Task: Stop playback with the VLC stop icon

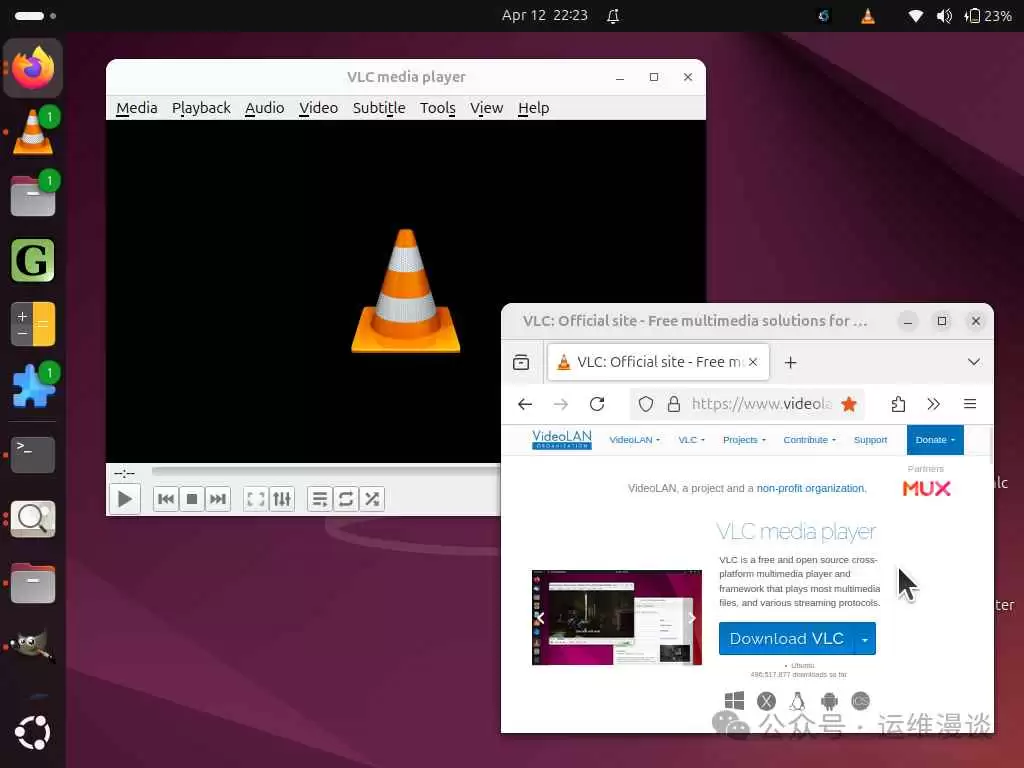Action: coord(192,498)
